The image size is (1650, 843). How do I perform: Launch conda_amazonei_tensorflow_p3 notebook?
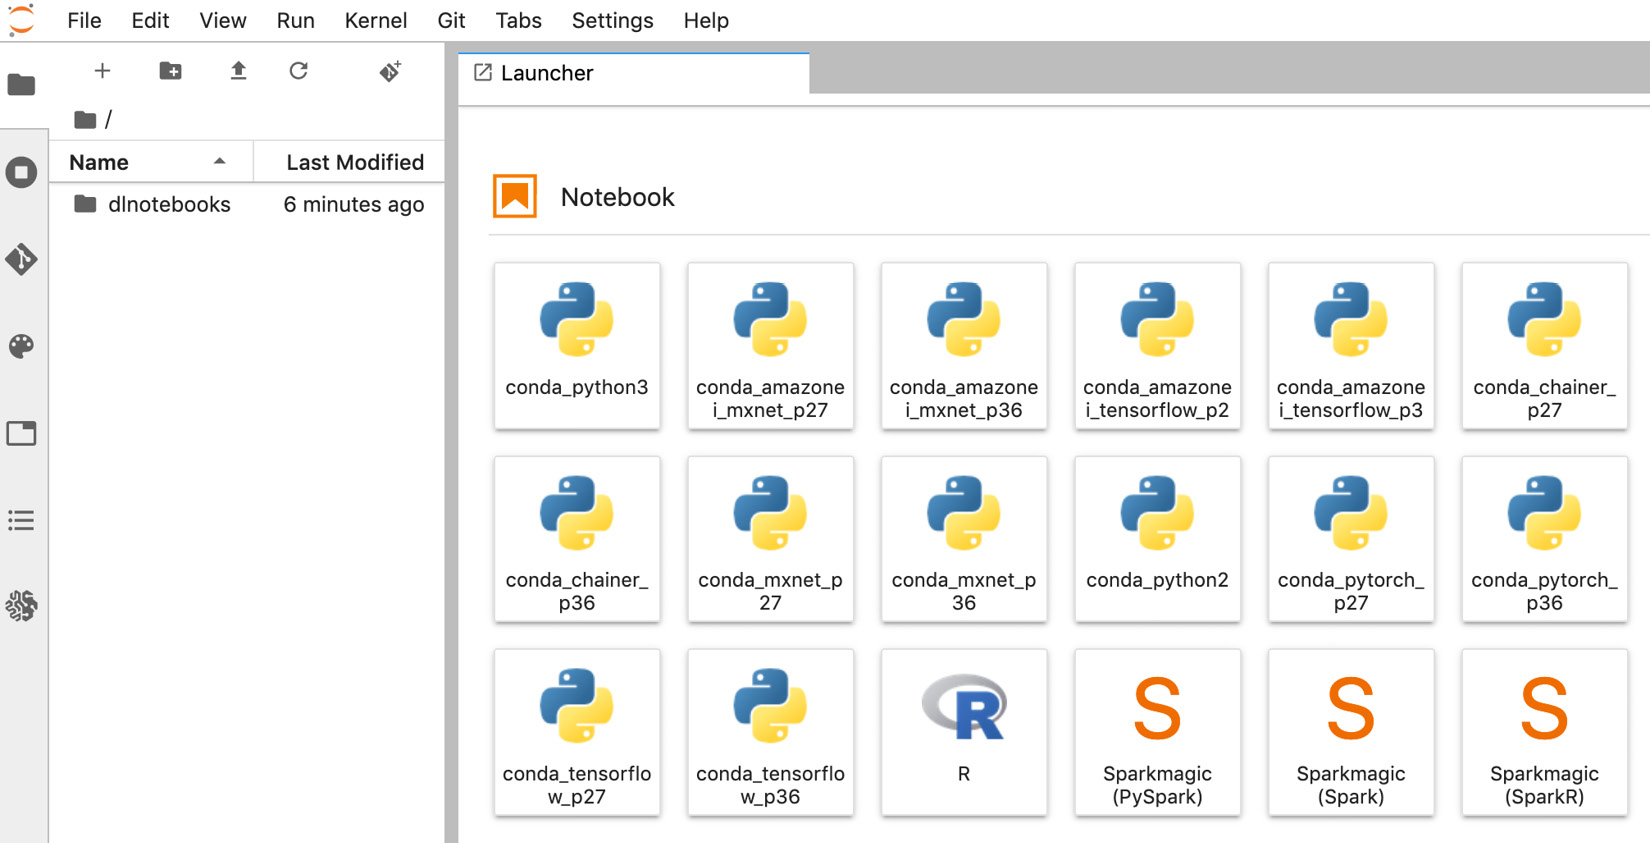coord(1351,346)
